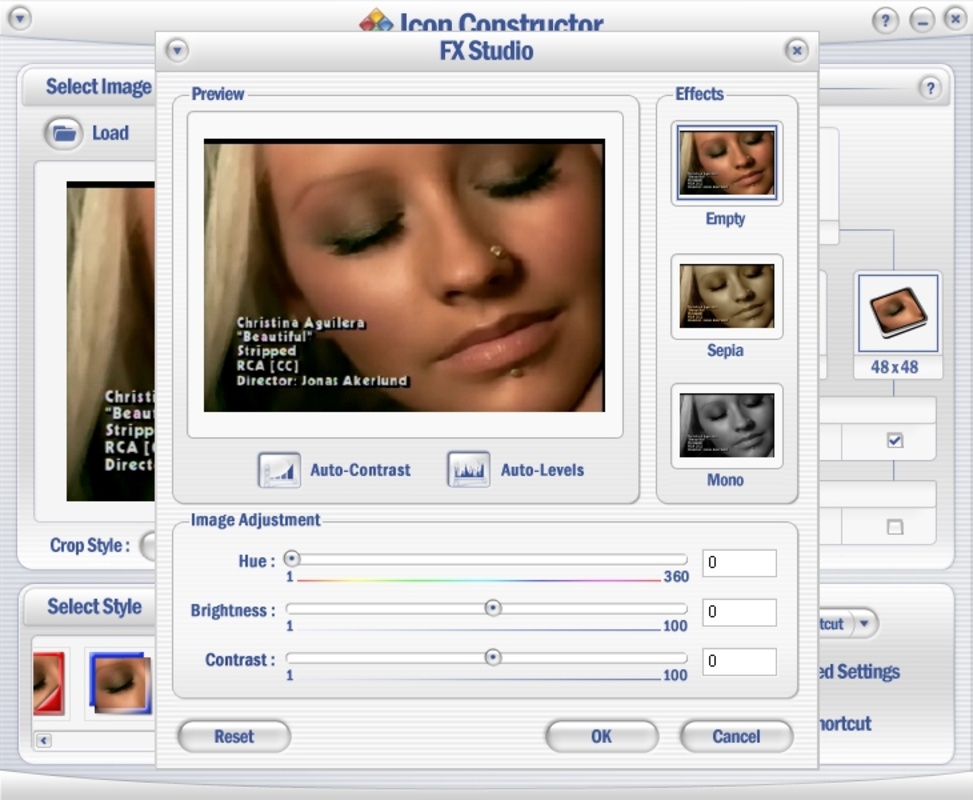Uncheck the checked option checkbox
973x800 pixels.
point(895,441)
